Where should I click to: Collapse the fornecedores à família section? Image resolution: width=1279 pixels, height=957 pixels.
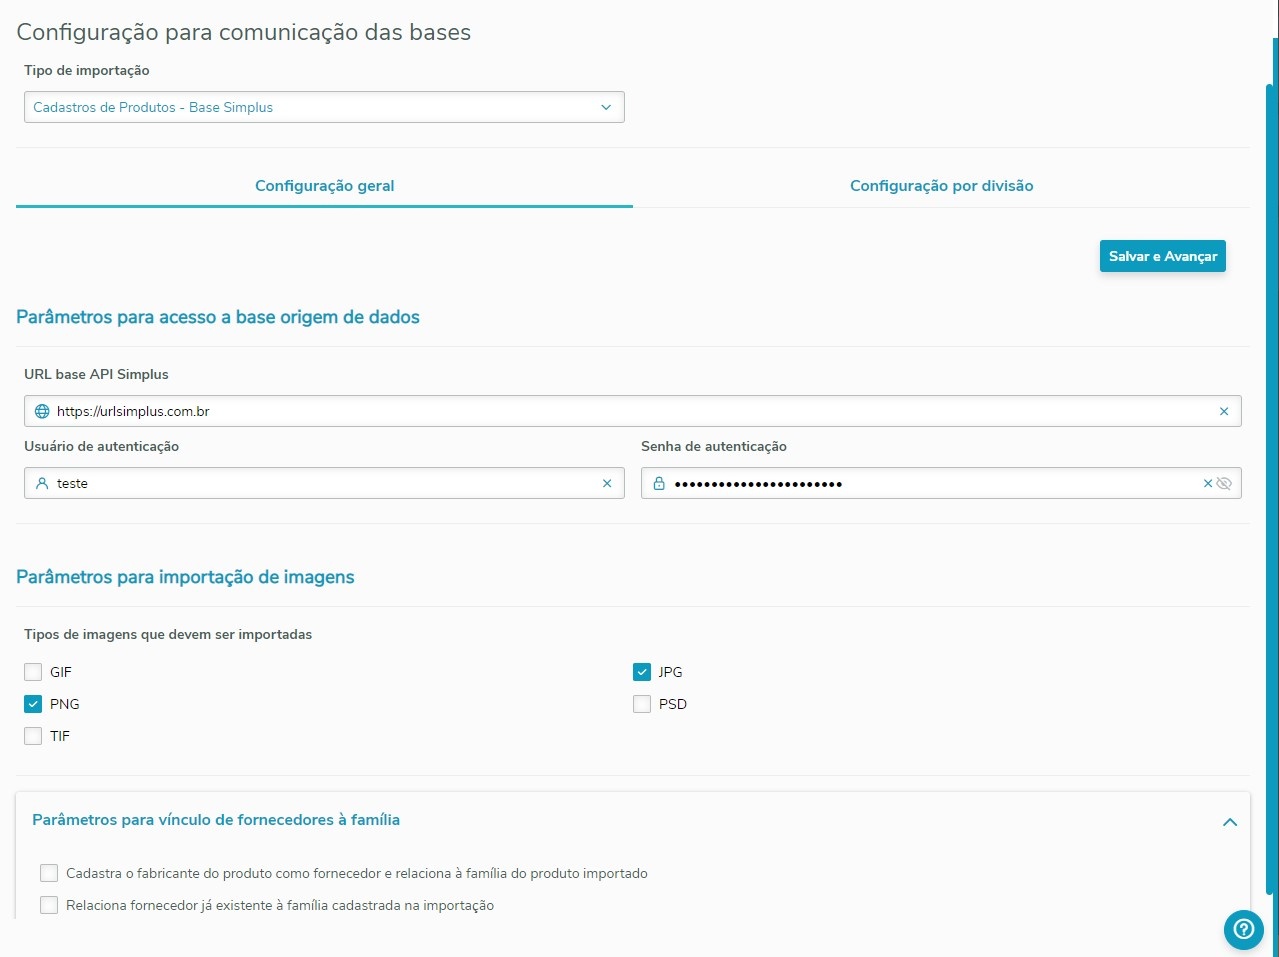pyautogui.click(x=1230, y=822)
